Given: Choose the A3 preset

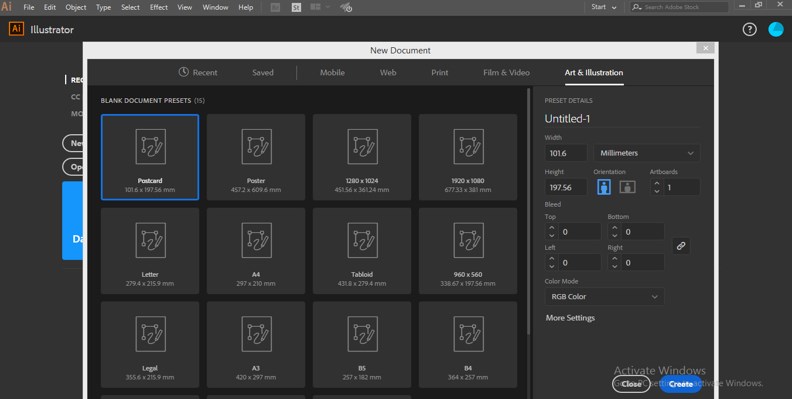Looking at the screenshot, I should 256,345.
